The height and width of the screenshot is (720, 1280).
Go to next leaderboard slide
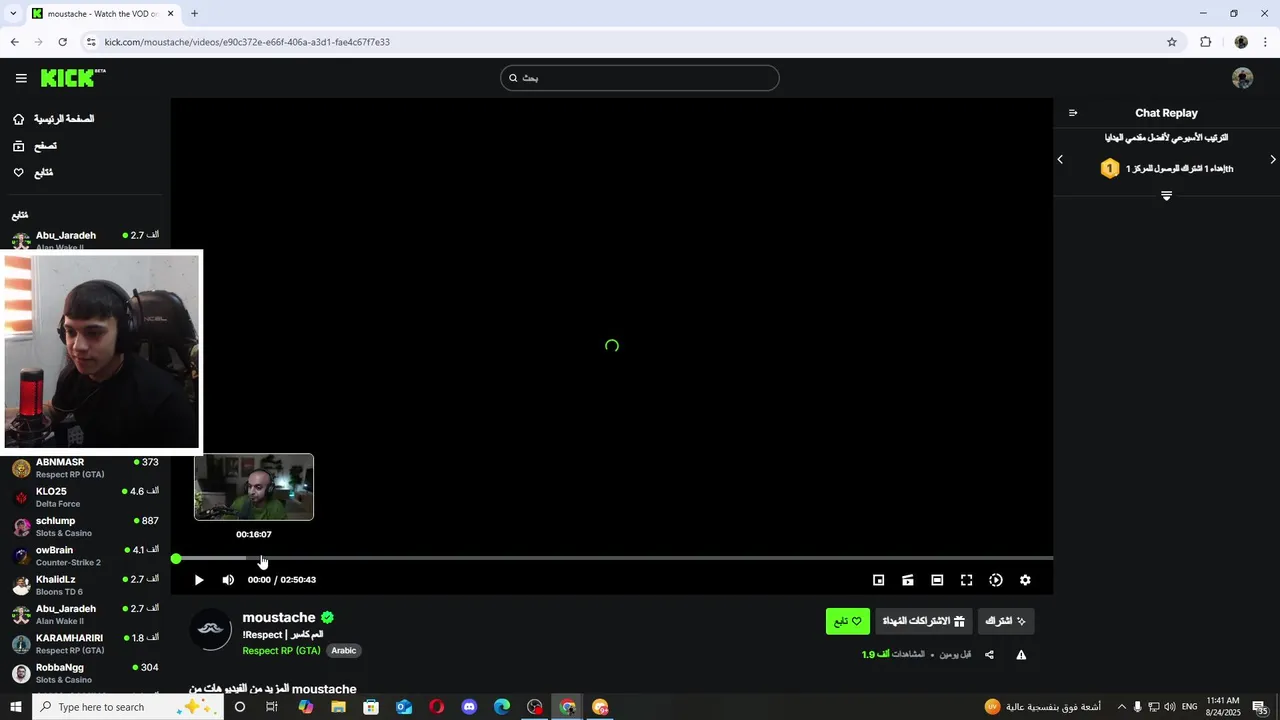click(x=1273, y=159)
